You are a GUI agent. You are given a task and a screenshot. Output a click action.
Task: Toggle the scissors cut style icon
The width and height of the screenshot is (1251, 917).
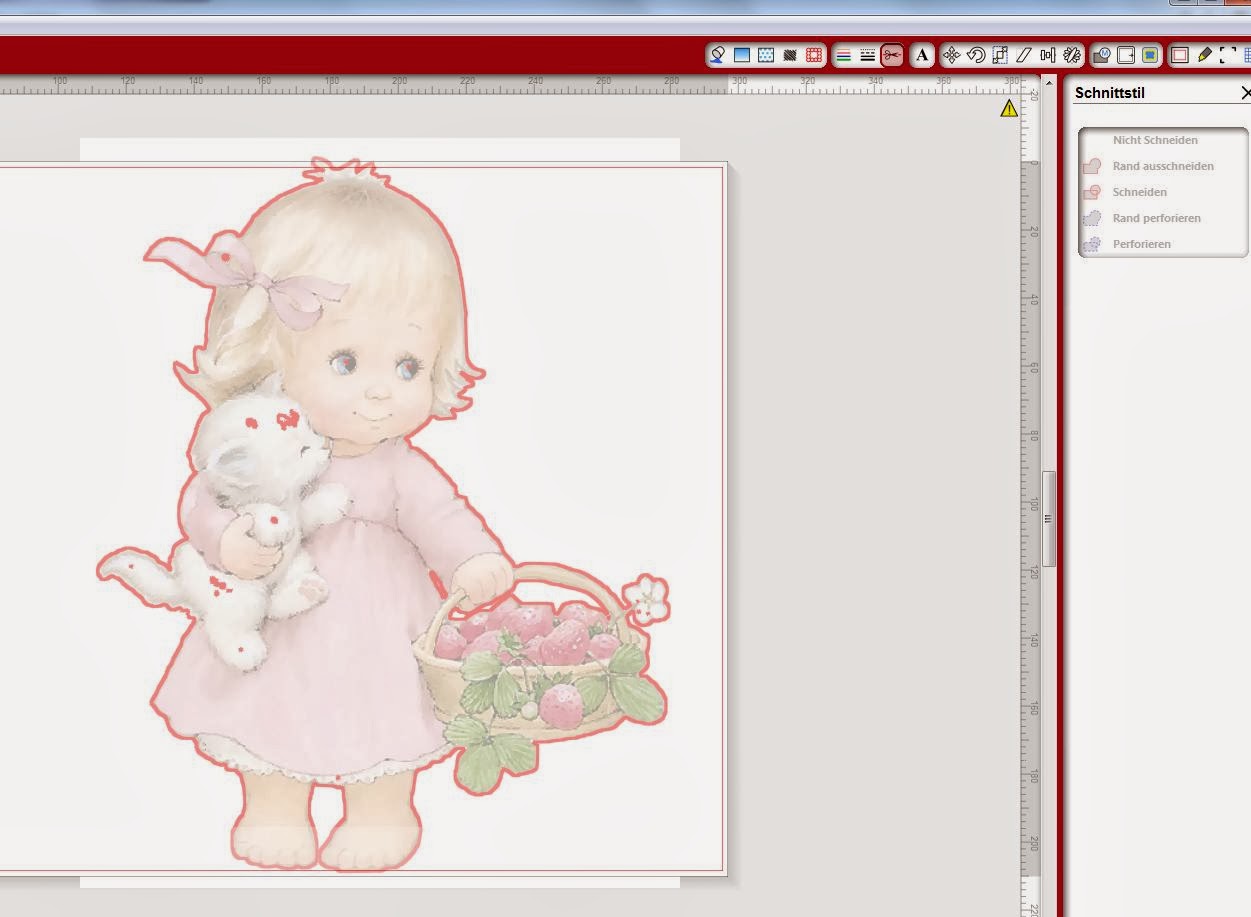coord(892,55)
